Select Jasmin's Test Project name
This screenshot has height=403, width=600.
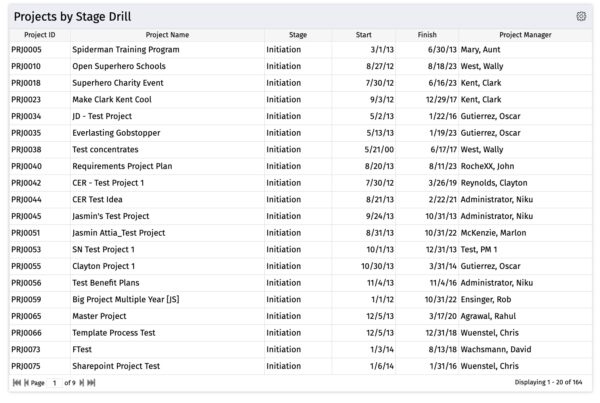111,216
